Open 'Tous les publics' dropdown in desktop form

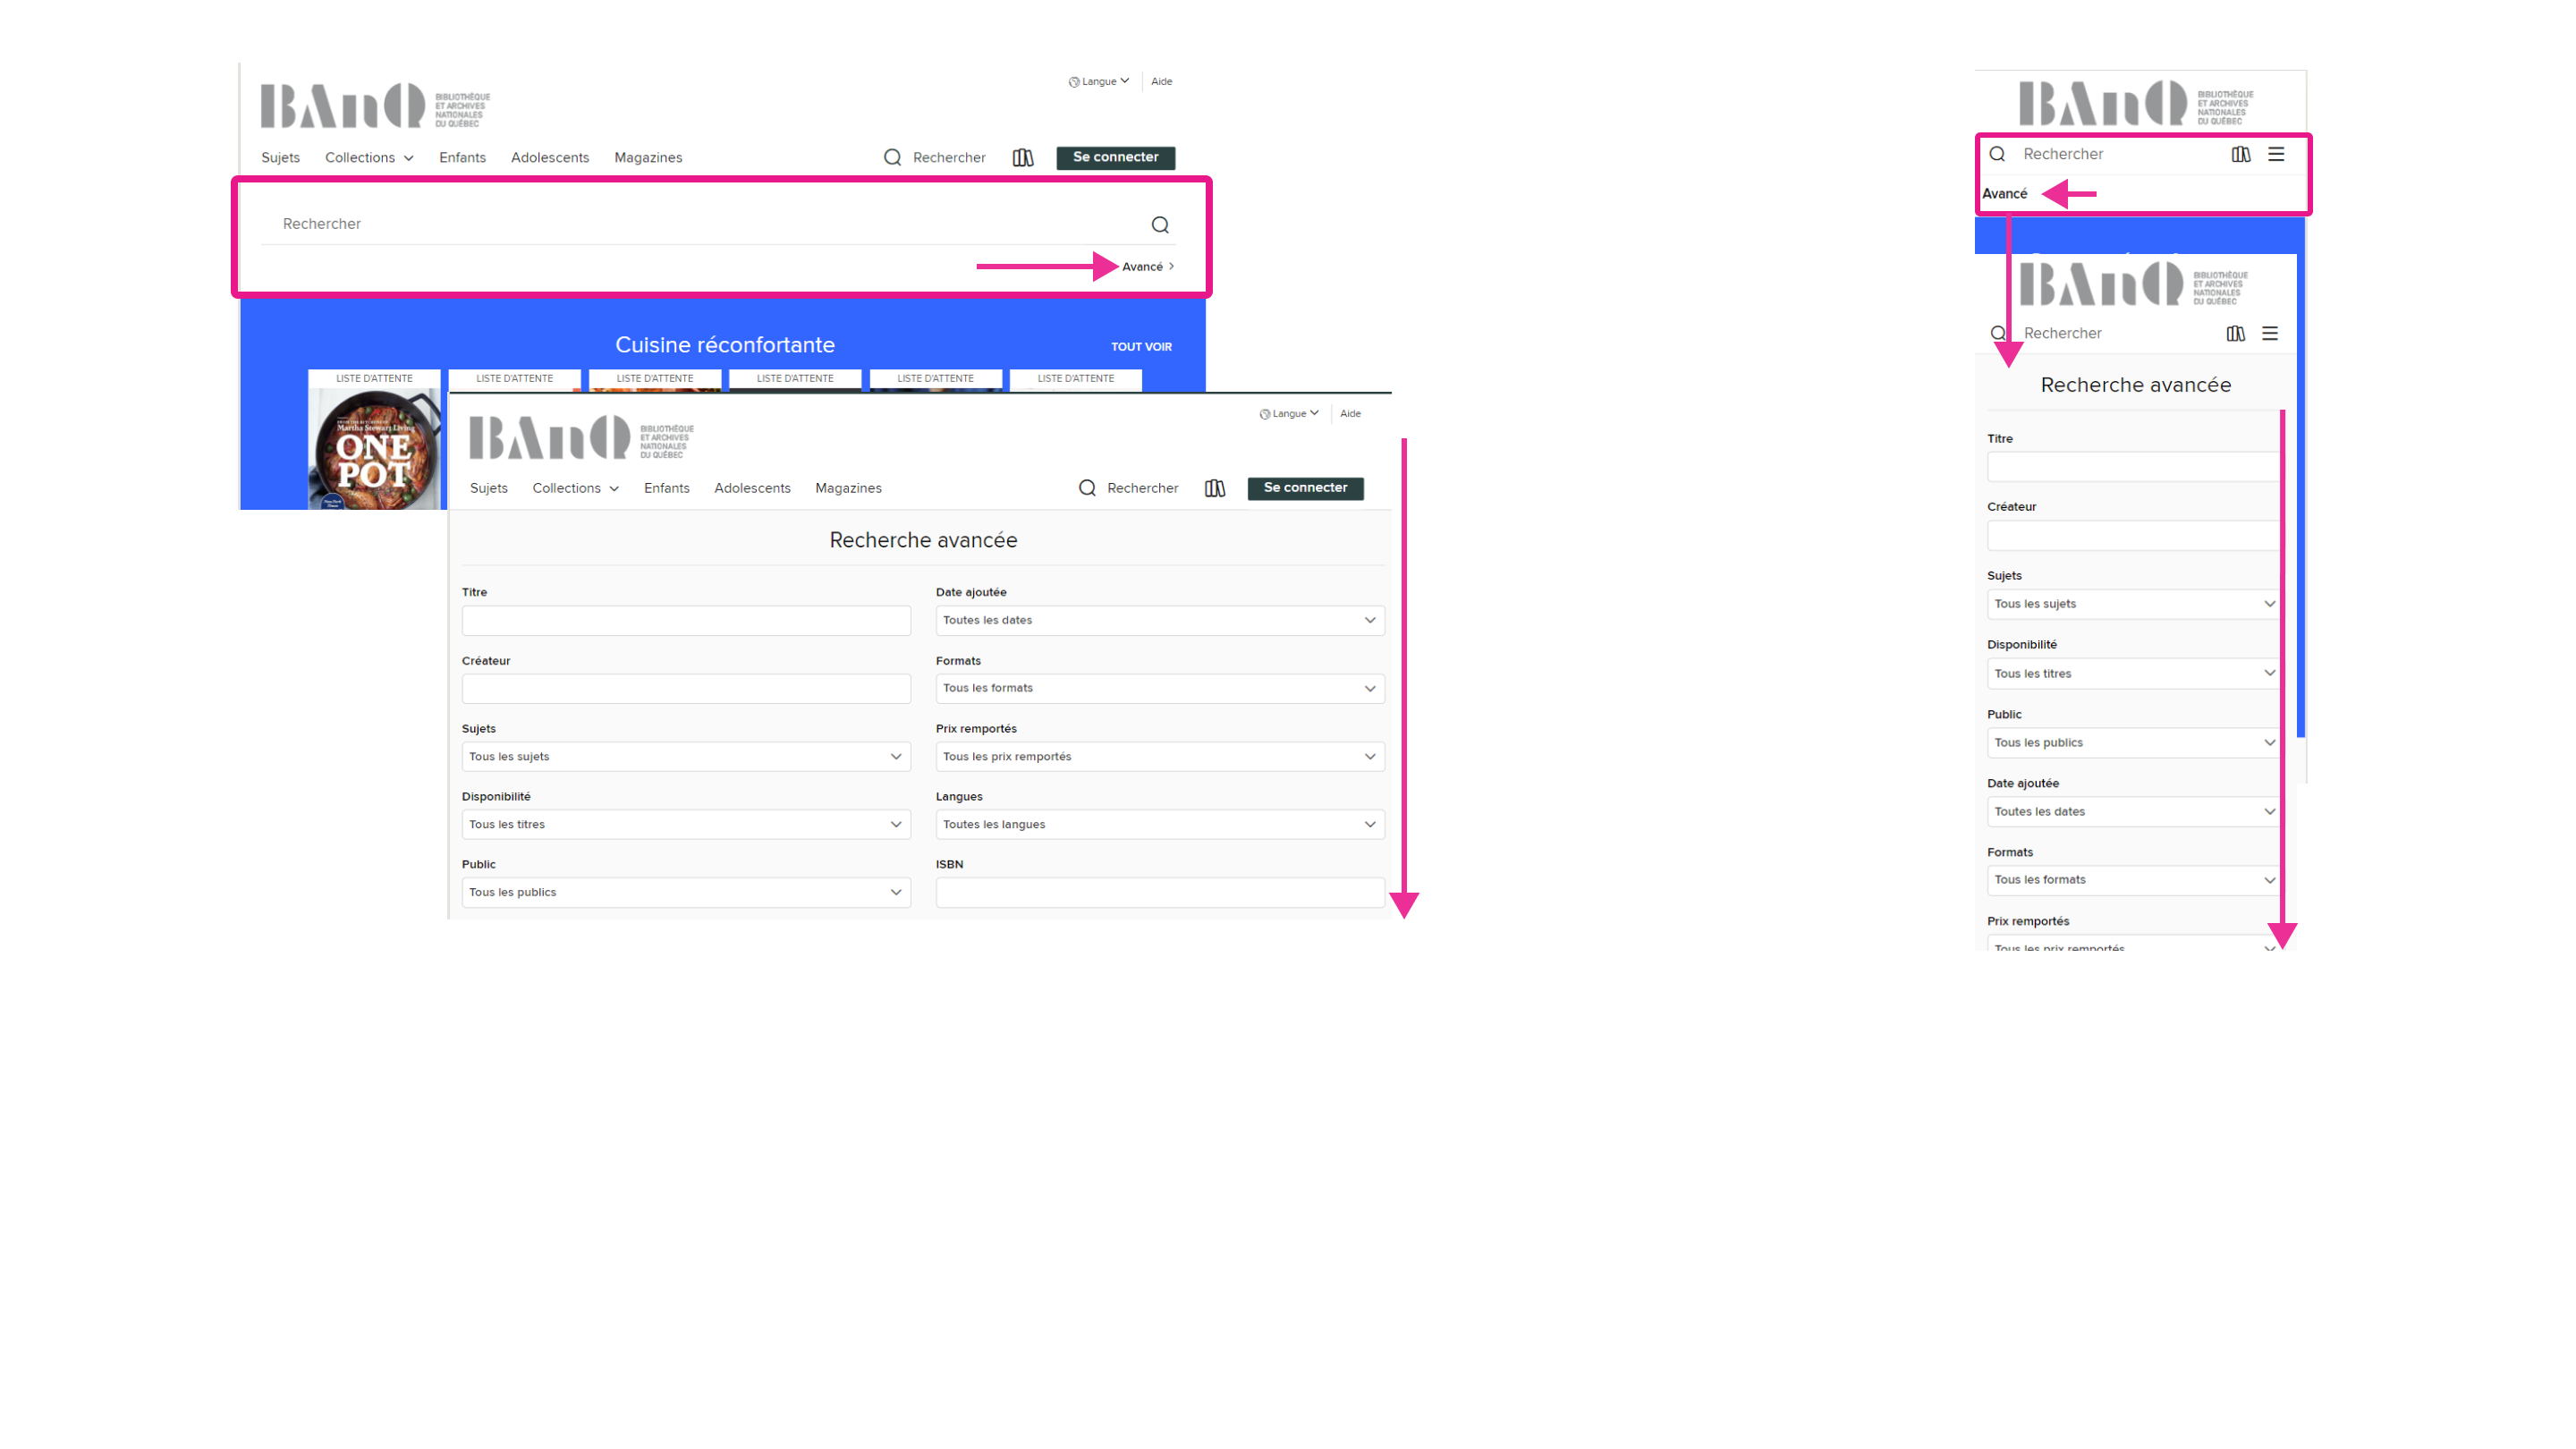point(686,892)
